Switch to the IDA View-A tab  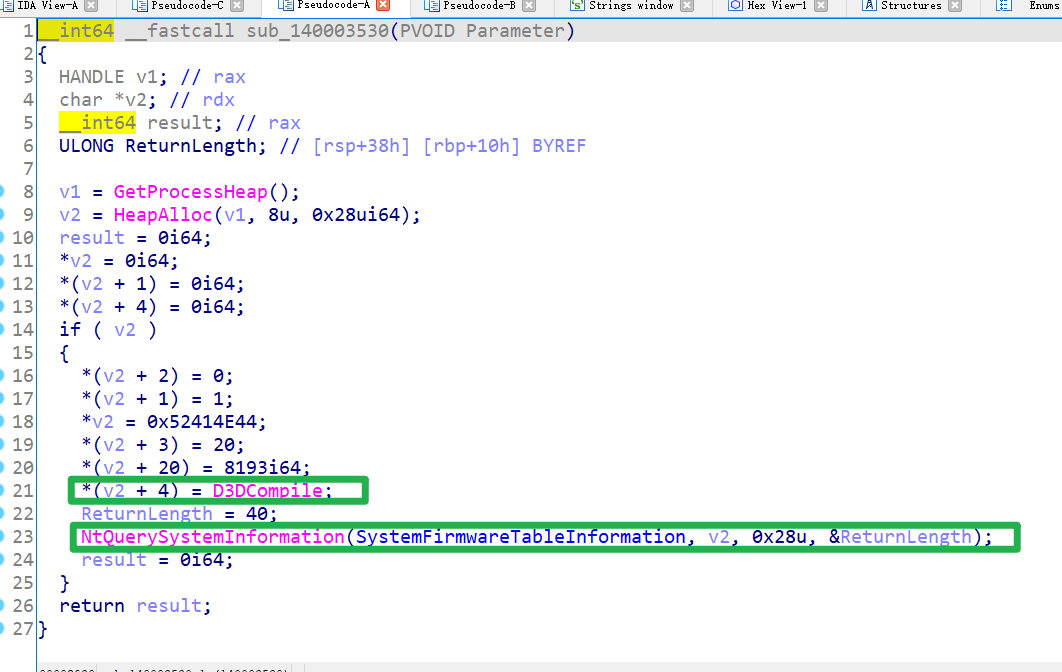pos(47,5)
